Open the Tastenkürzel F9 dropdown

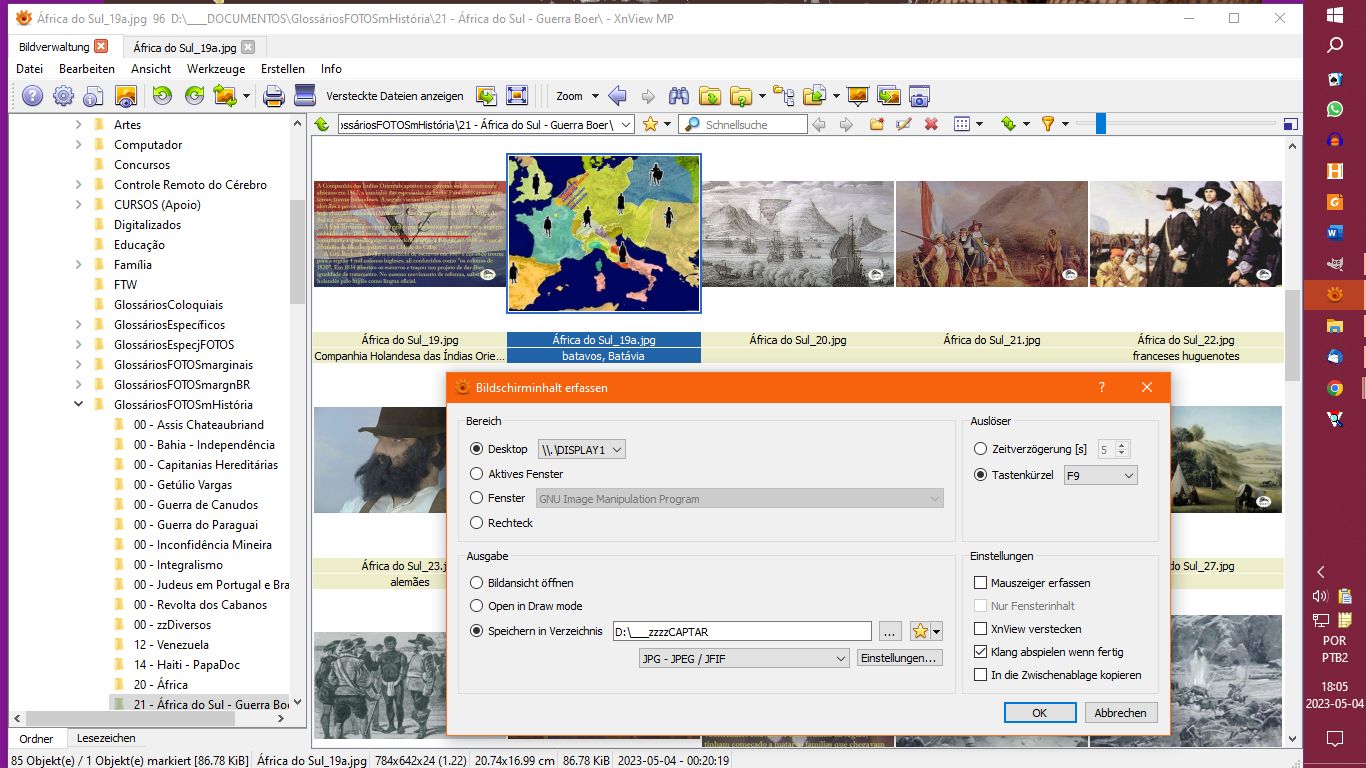click(1100, 476)
